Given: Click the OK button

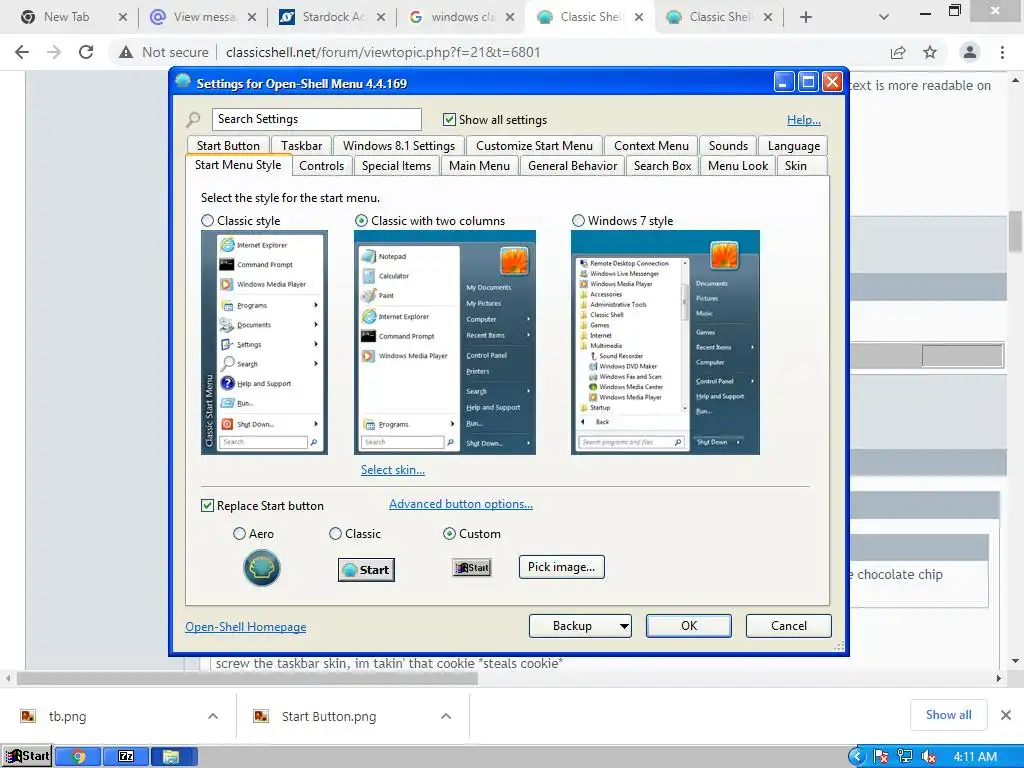Looking at the screenshot, I should (x=689, y=626).
